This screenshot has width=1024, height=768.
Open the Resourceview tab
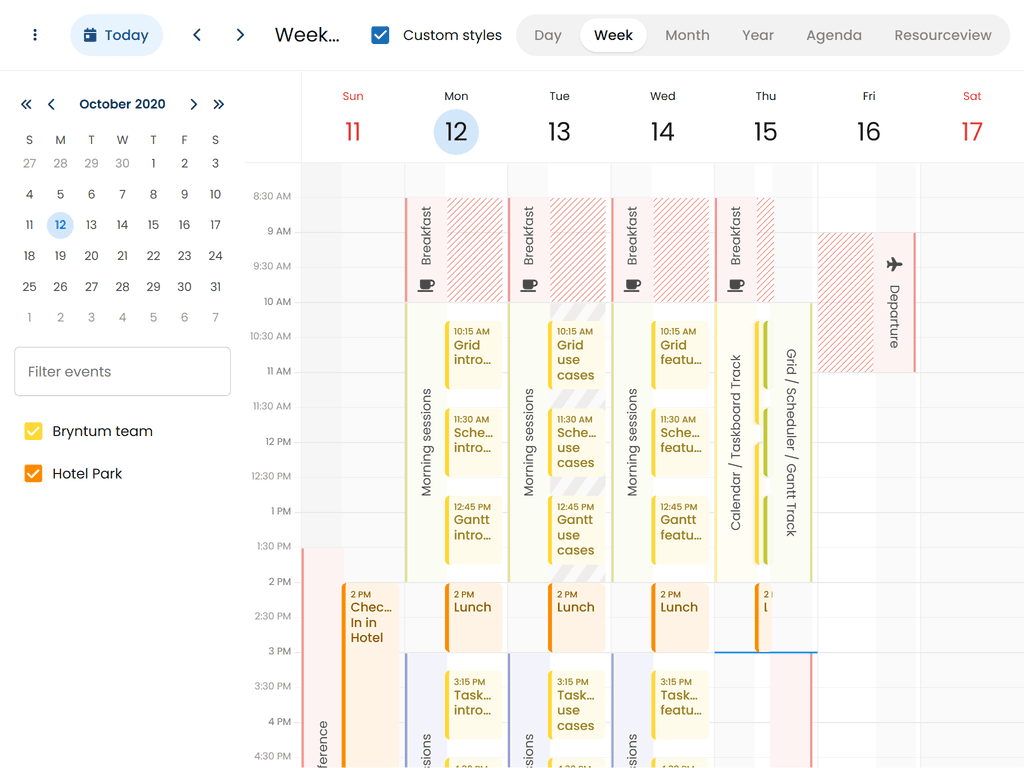[942, 35]
